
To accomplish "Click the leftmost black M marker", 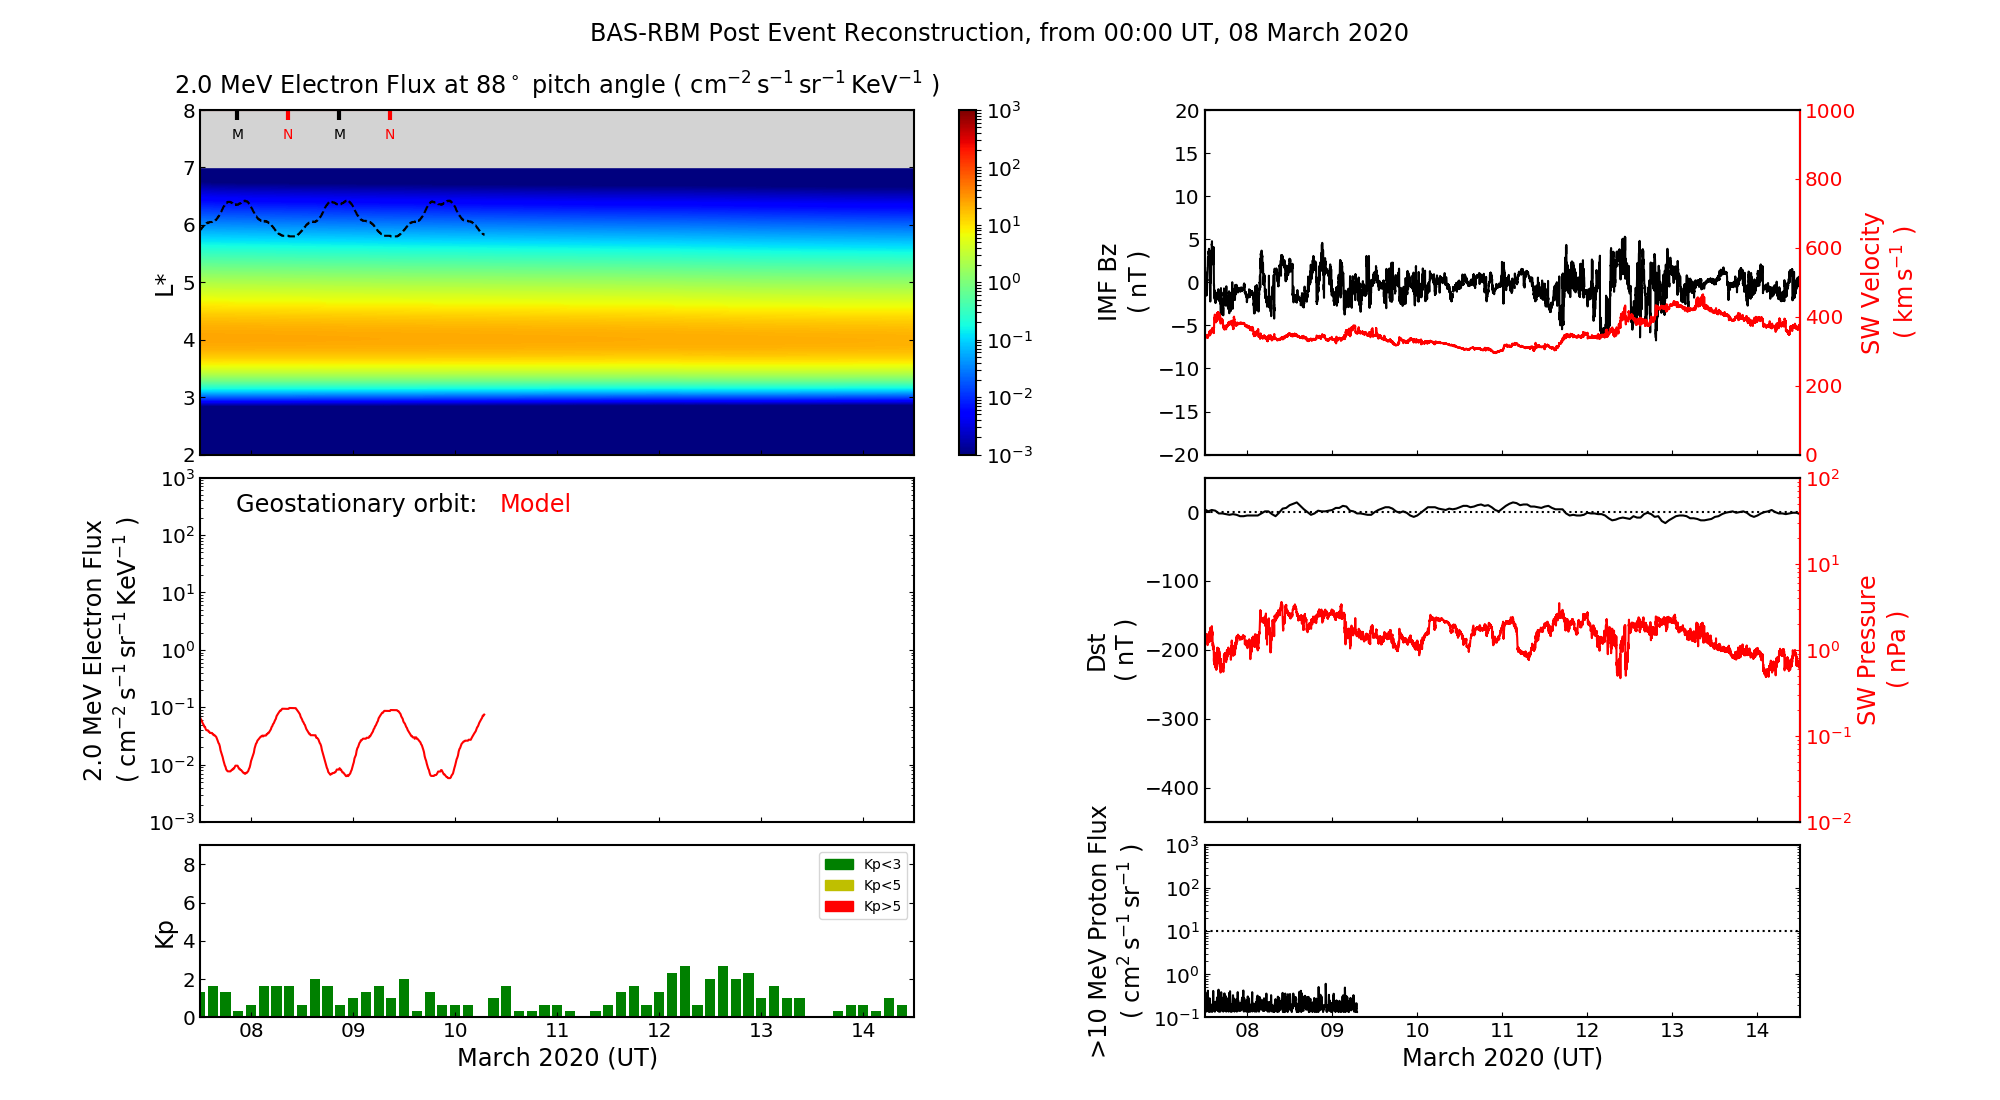I will click(x=237, y=134).
